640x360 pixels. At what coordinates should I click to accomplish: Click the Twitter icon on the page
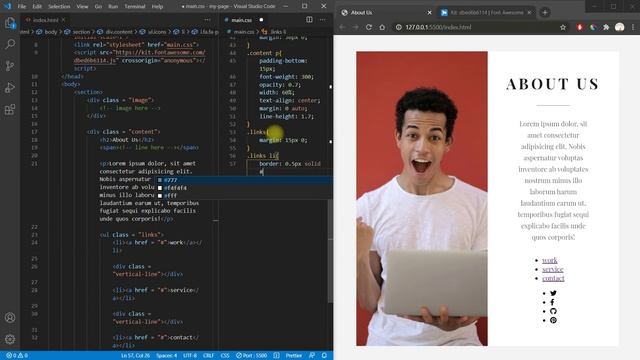[x=553, y=293]
